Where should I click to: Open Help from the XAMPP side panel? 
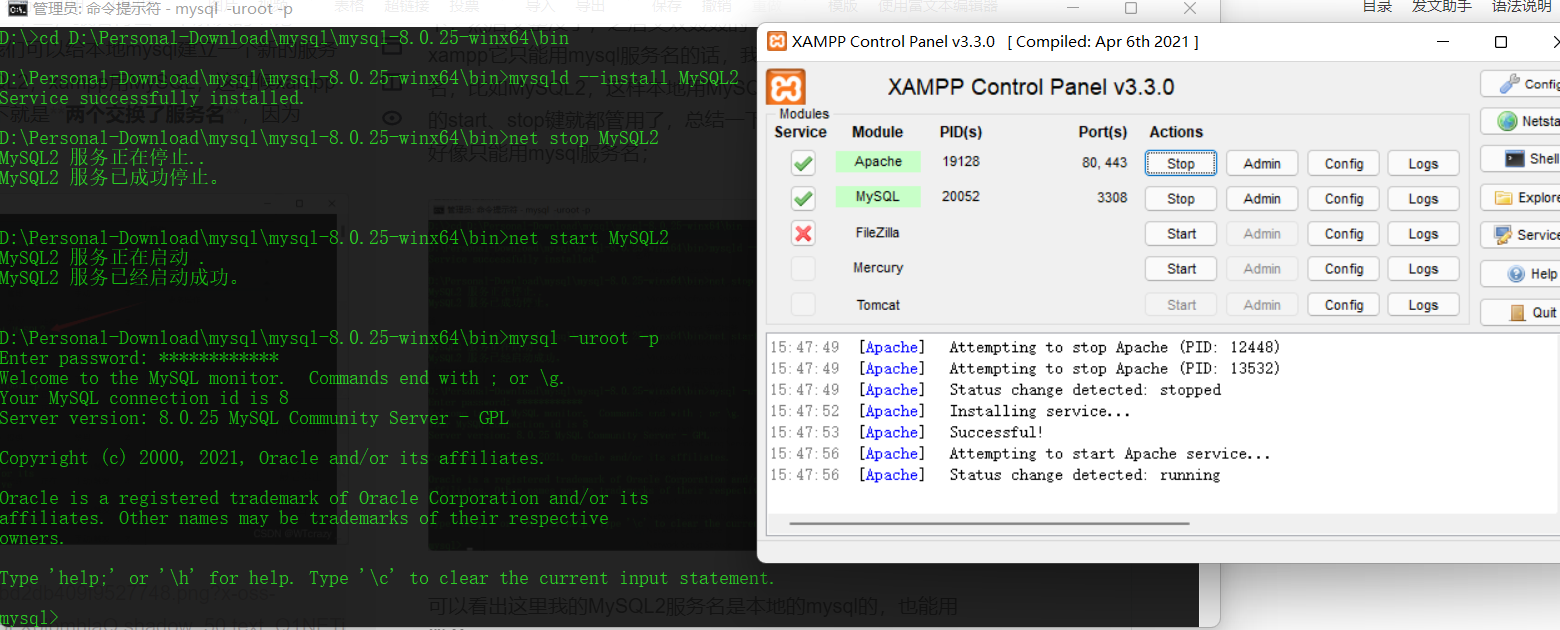point(1520,274)
